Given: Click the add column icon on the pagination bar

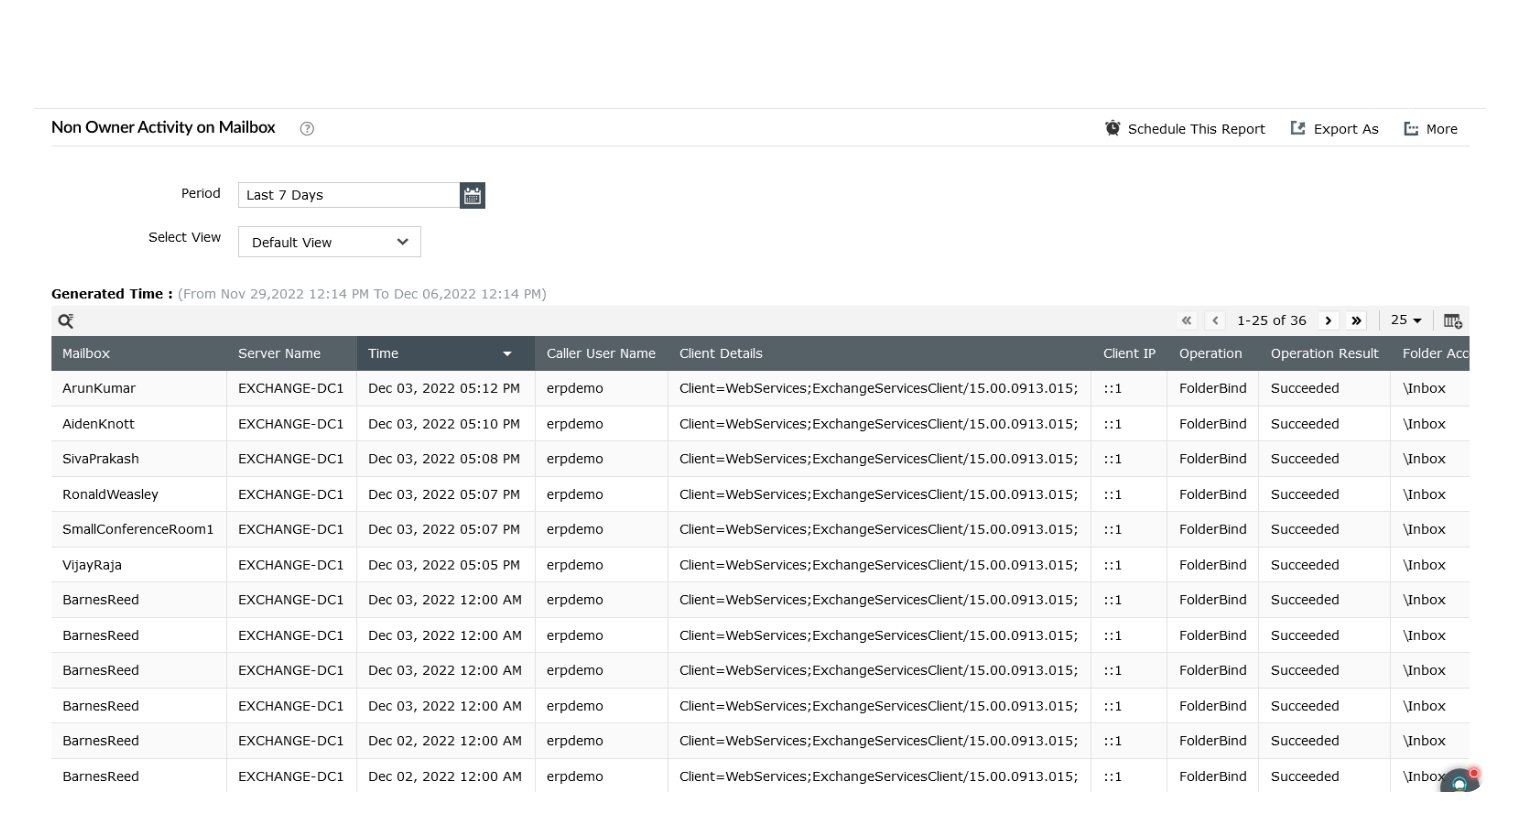Looking at the screenshot, I should coord(1452,320).
